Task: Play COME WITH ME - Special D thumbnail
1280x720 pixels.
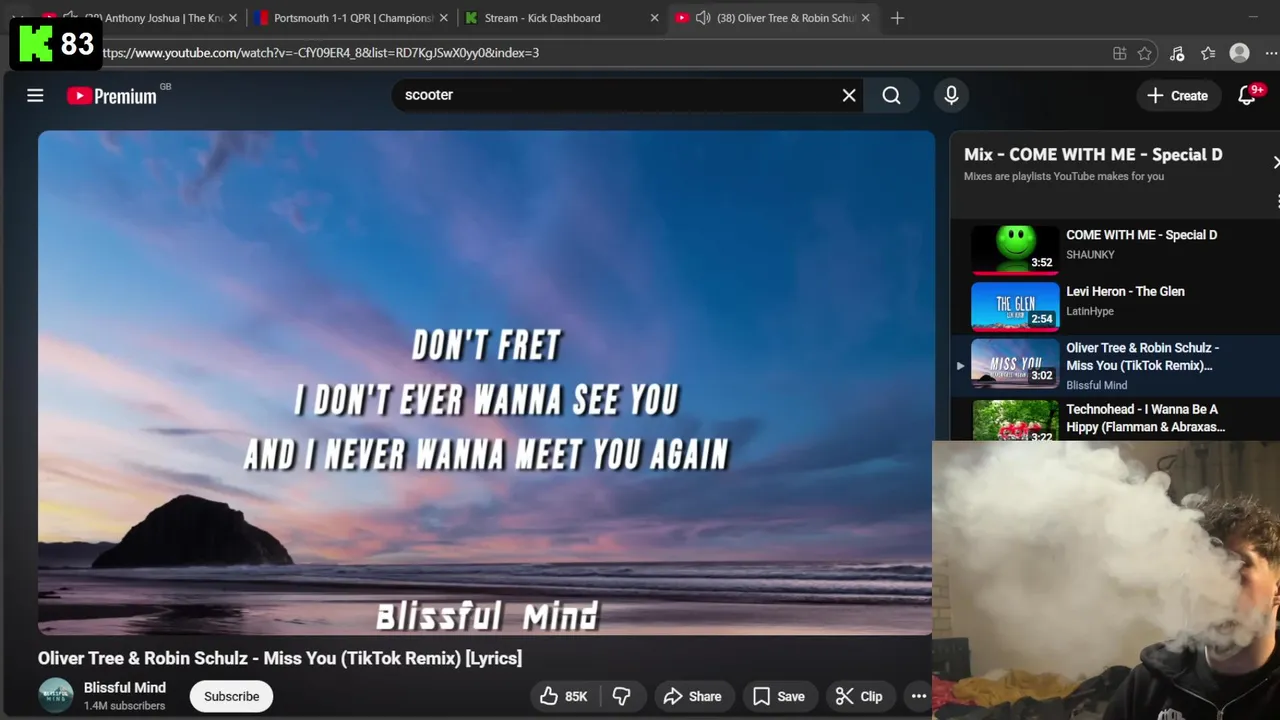Action: [1015, 250]
